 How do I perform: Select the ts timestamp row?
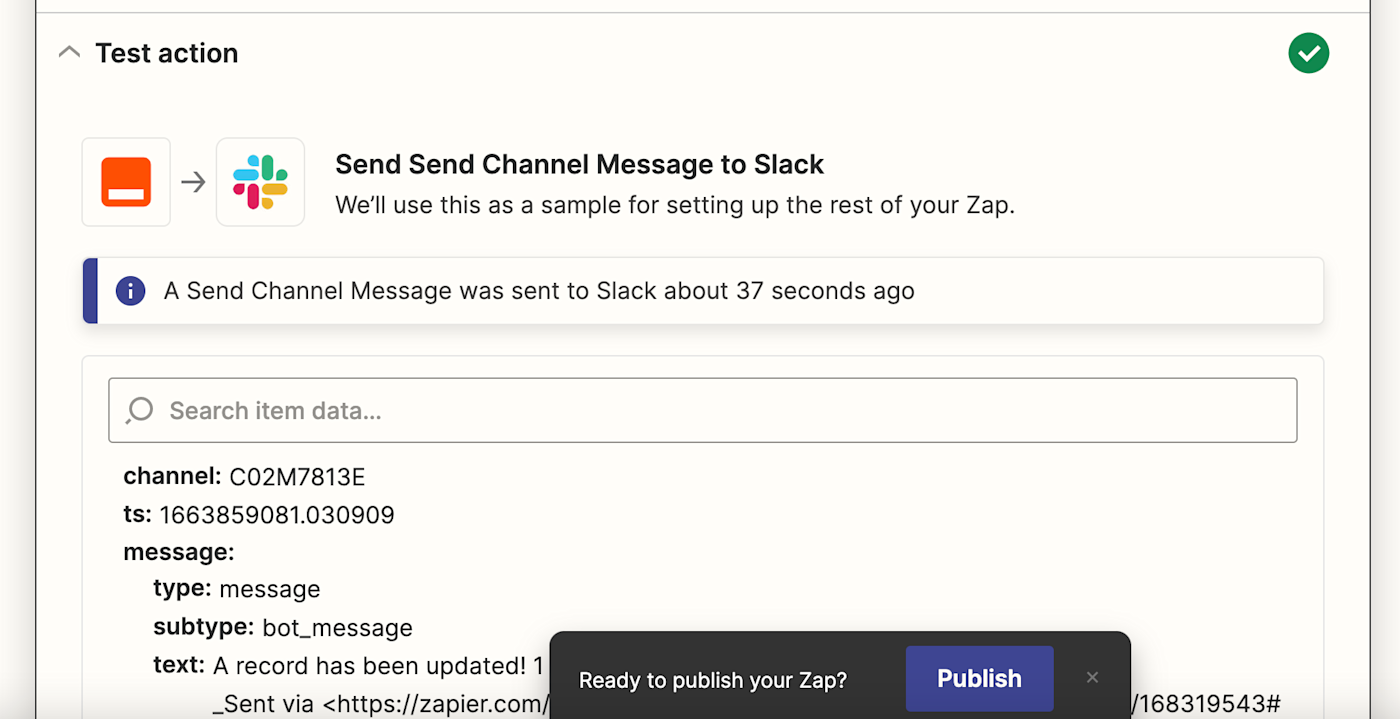[259, 515]
